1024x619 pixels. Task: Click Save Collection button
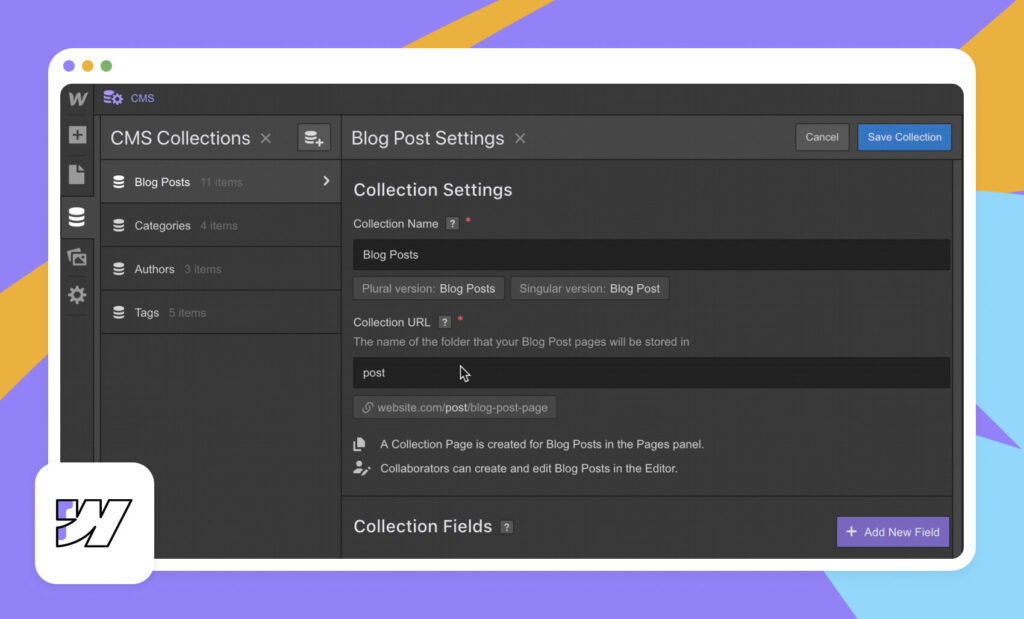click(x=904, y=137)
